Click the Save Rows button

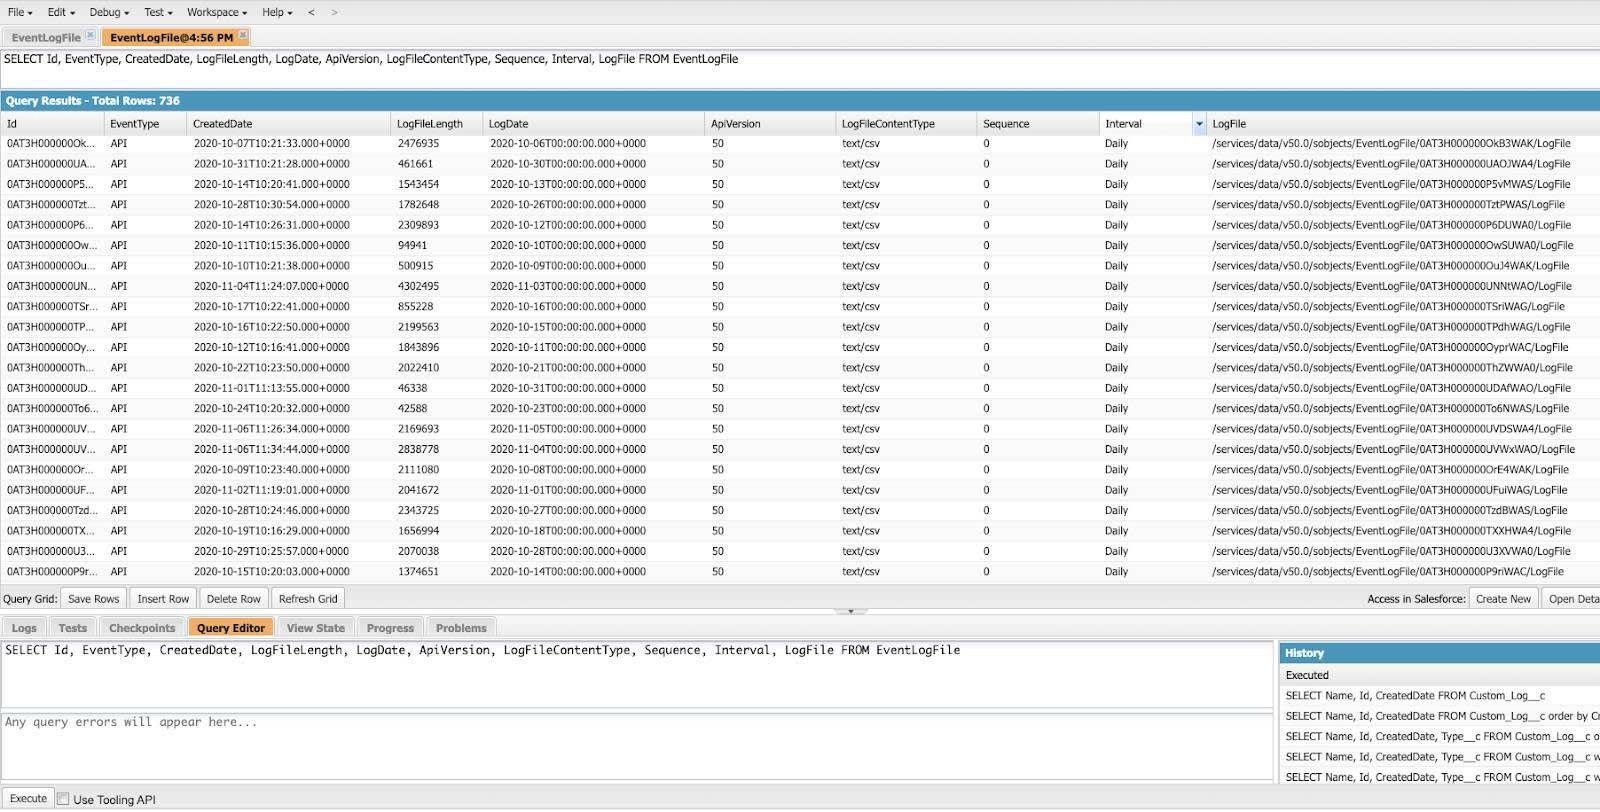pyautogui.click(x=93, y=599)
